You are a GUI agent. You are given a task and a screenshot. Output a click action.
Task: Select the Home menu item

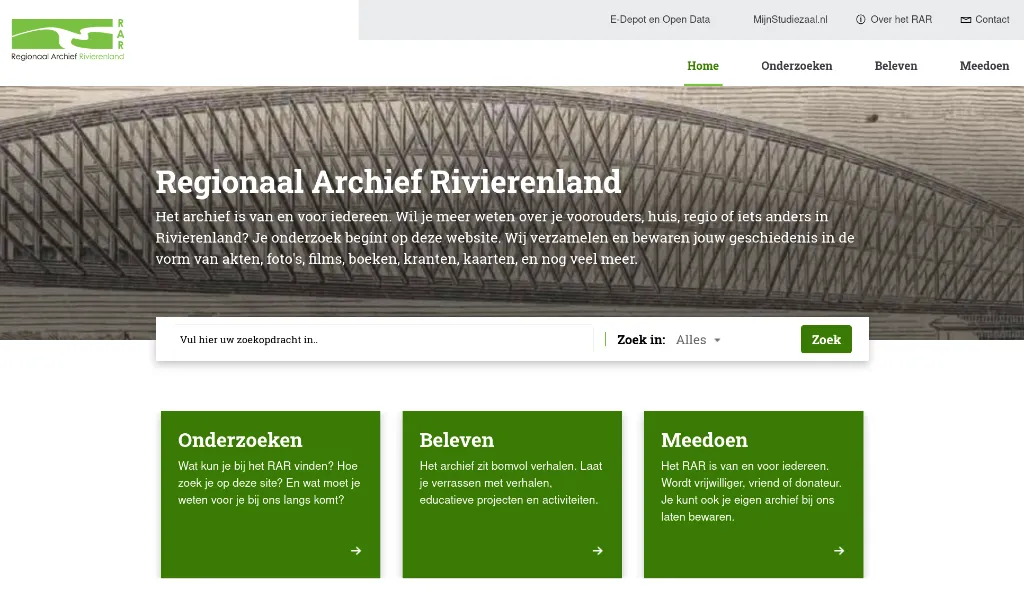[703, 66]
